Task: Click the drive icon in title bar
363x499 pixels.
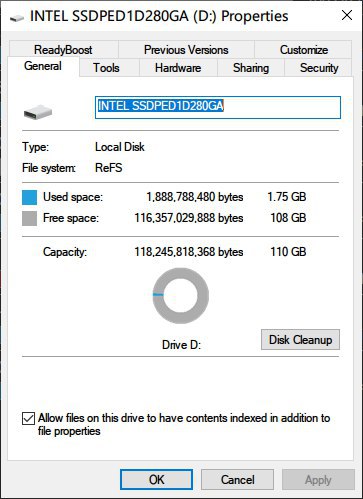Action: [17, 18]
